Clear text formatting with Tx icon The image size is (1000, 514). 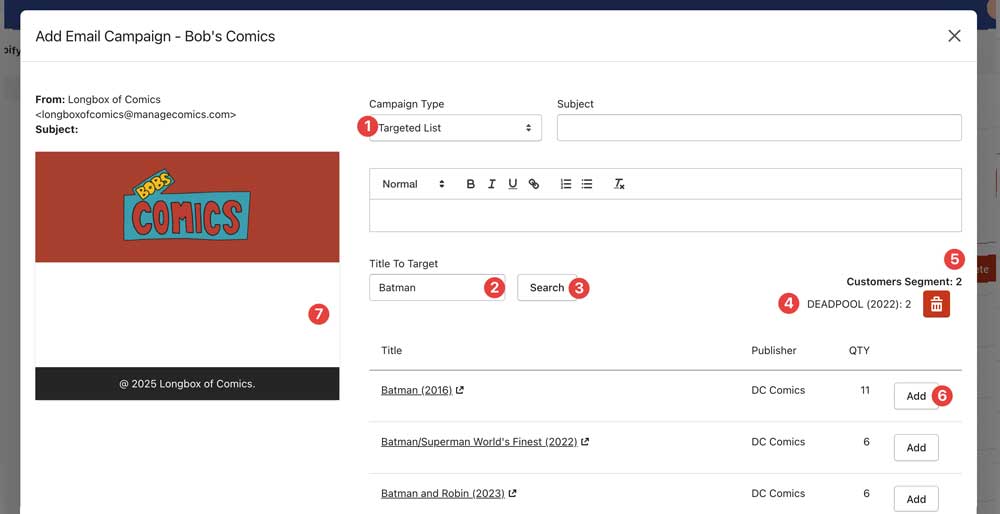(619, 184)
